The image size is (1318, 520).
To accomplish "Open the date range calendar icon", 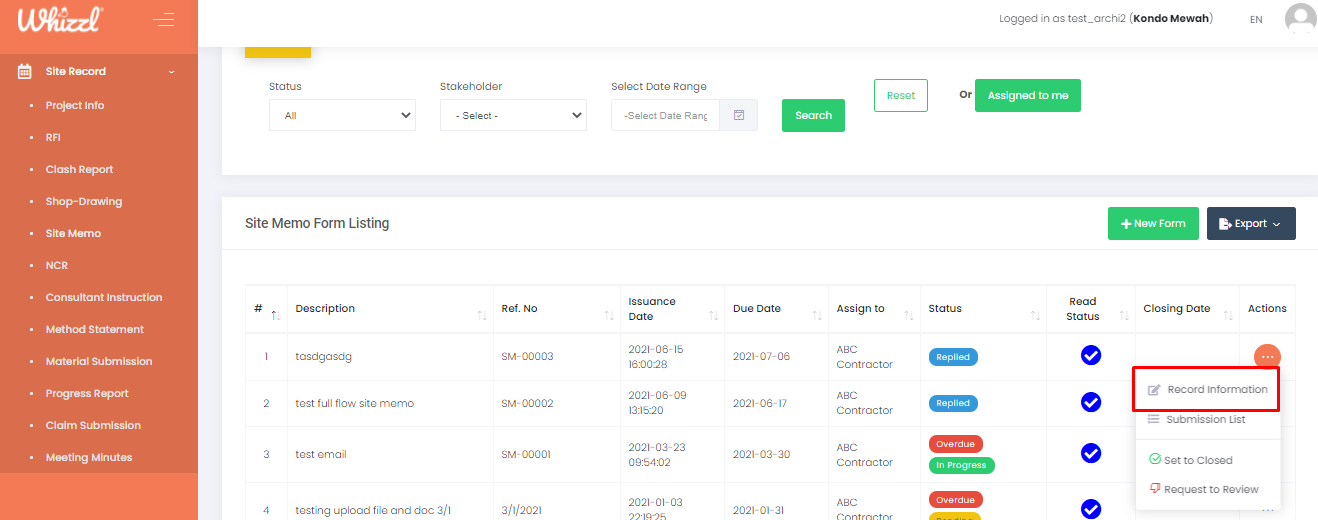I will click(x=739, y=115).
